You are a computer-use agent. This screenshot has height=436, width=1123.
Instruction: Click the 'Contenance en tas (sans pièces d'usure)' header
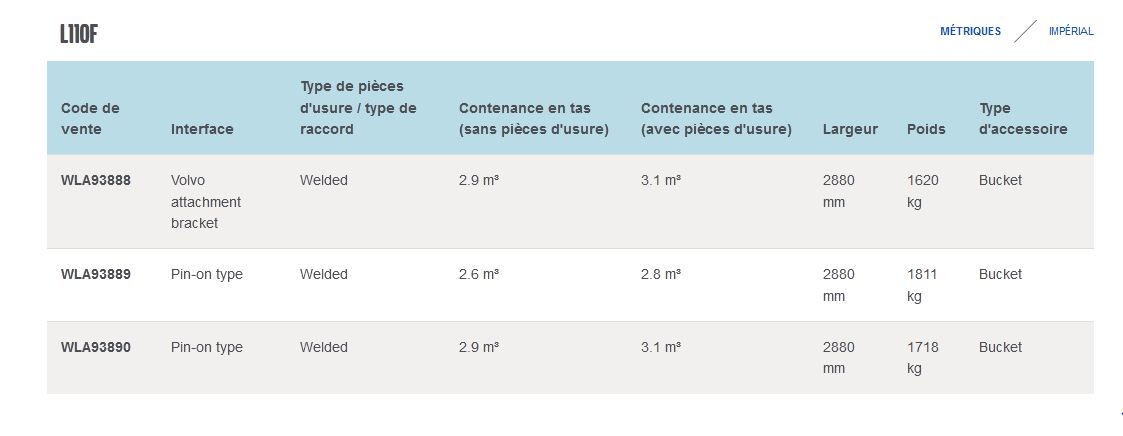pos(533,118)
